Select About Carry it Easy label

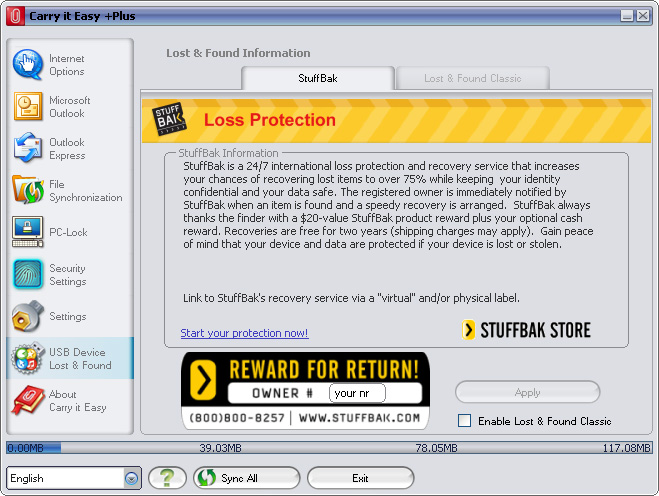78,401
